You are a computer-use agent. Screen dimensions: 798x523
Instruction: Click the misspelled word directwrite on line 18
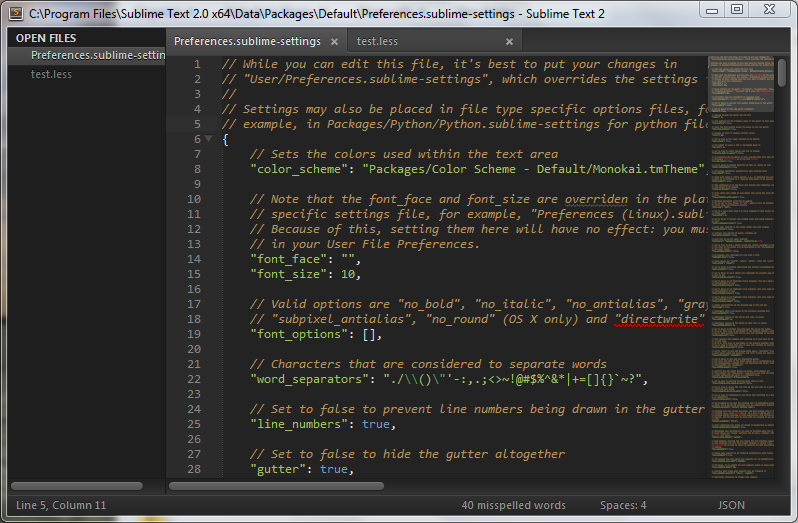click(x=660, y=319)
